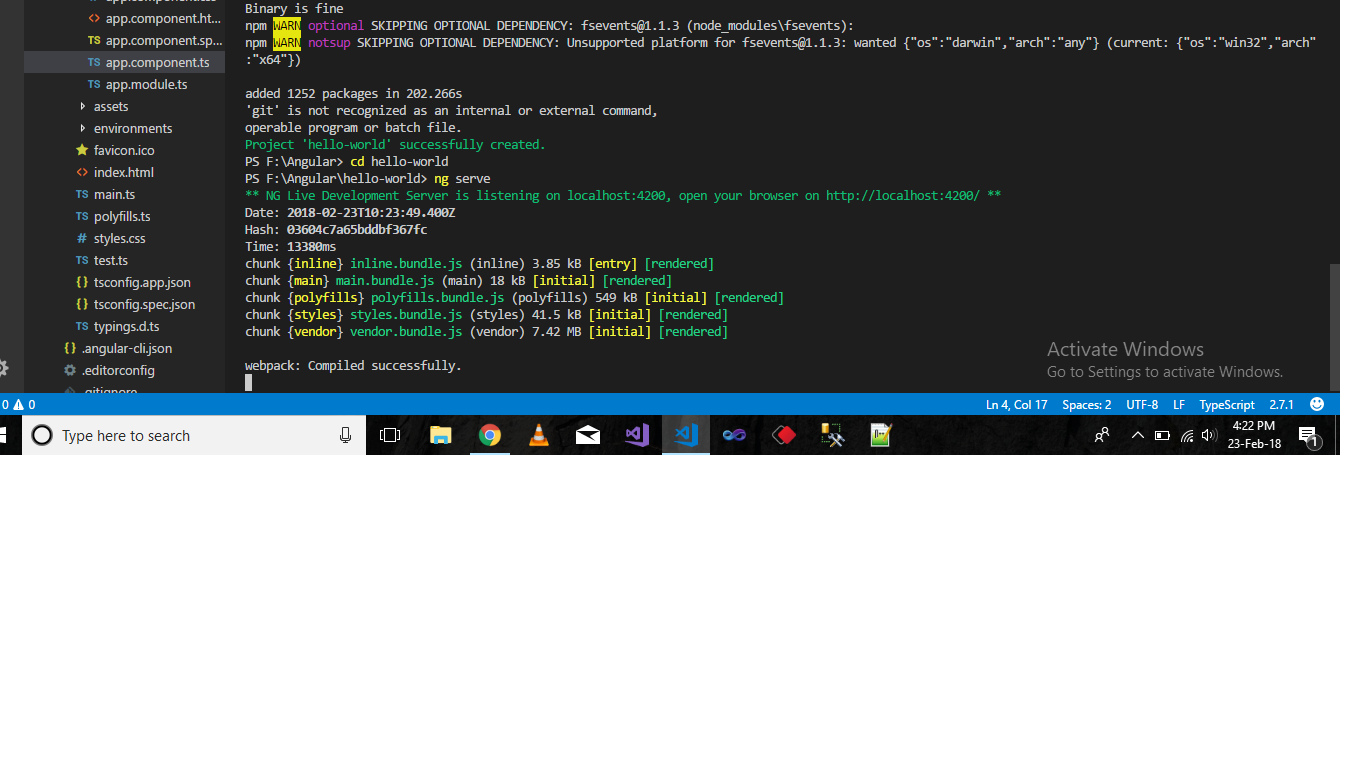
Task: Open app.component.ts in the explorer
Action: [x=124, y=62]
